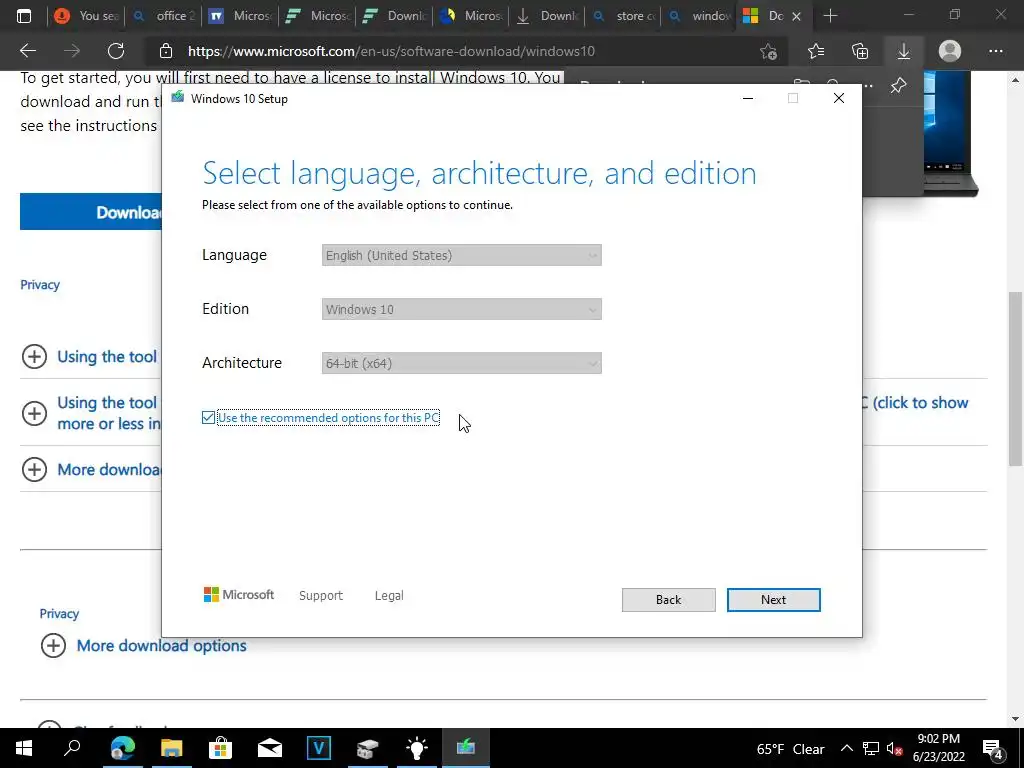Open the Tips lightbulb app in taskbar
Screen dimensions: 1024x768
(x=417, y=748)
